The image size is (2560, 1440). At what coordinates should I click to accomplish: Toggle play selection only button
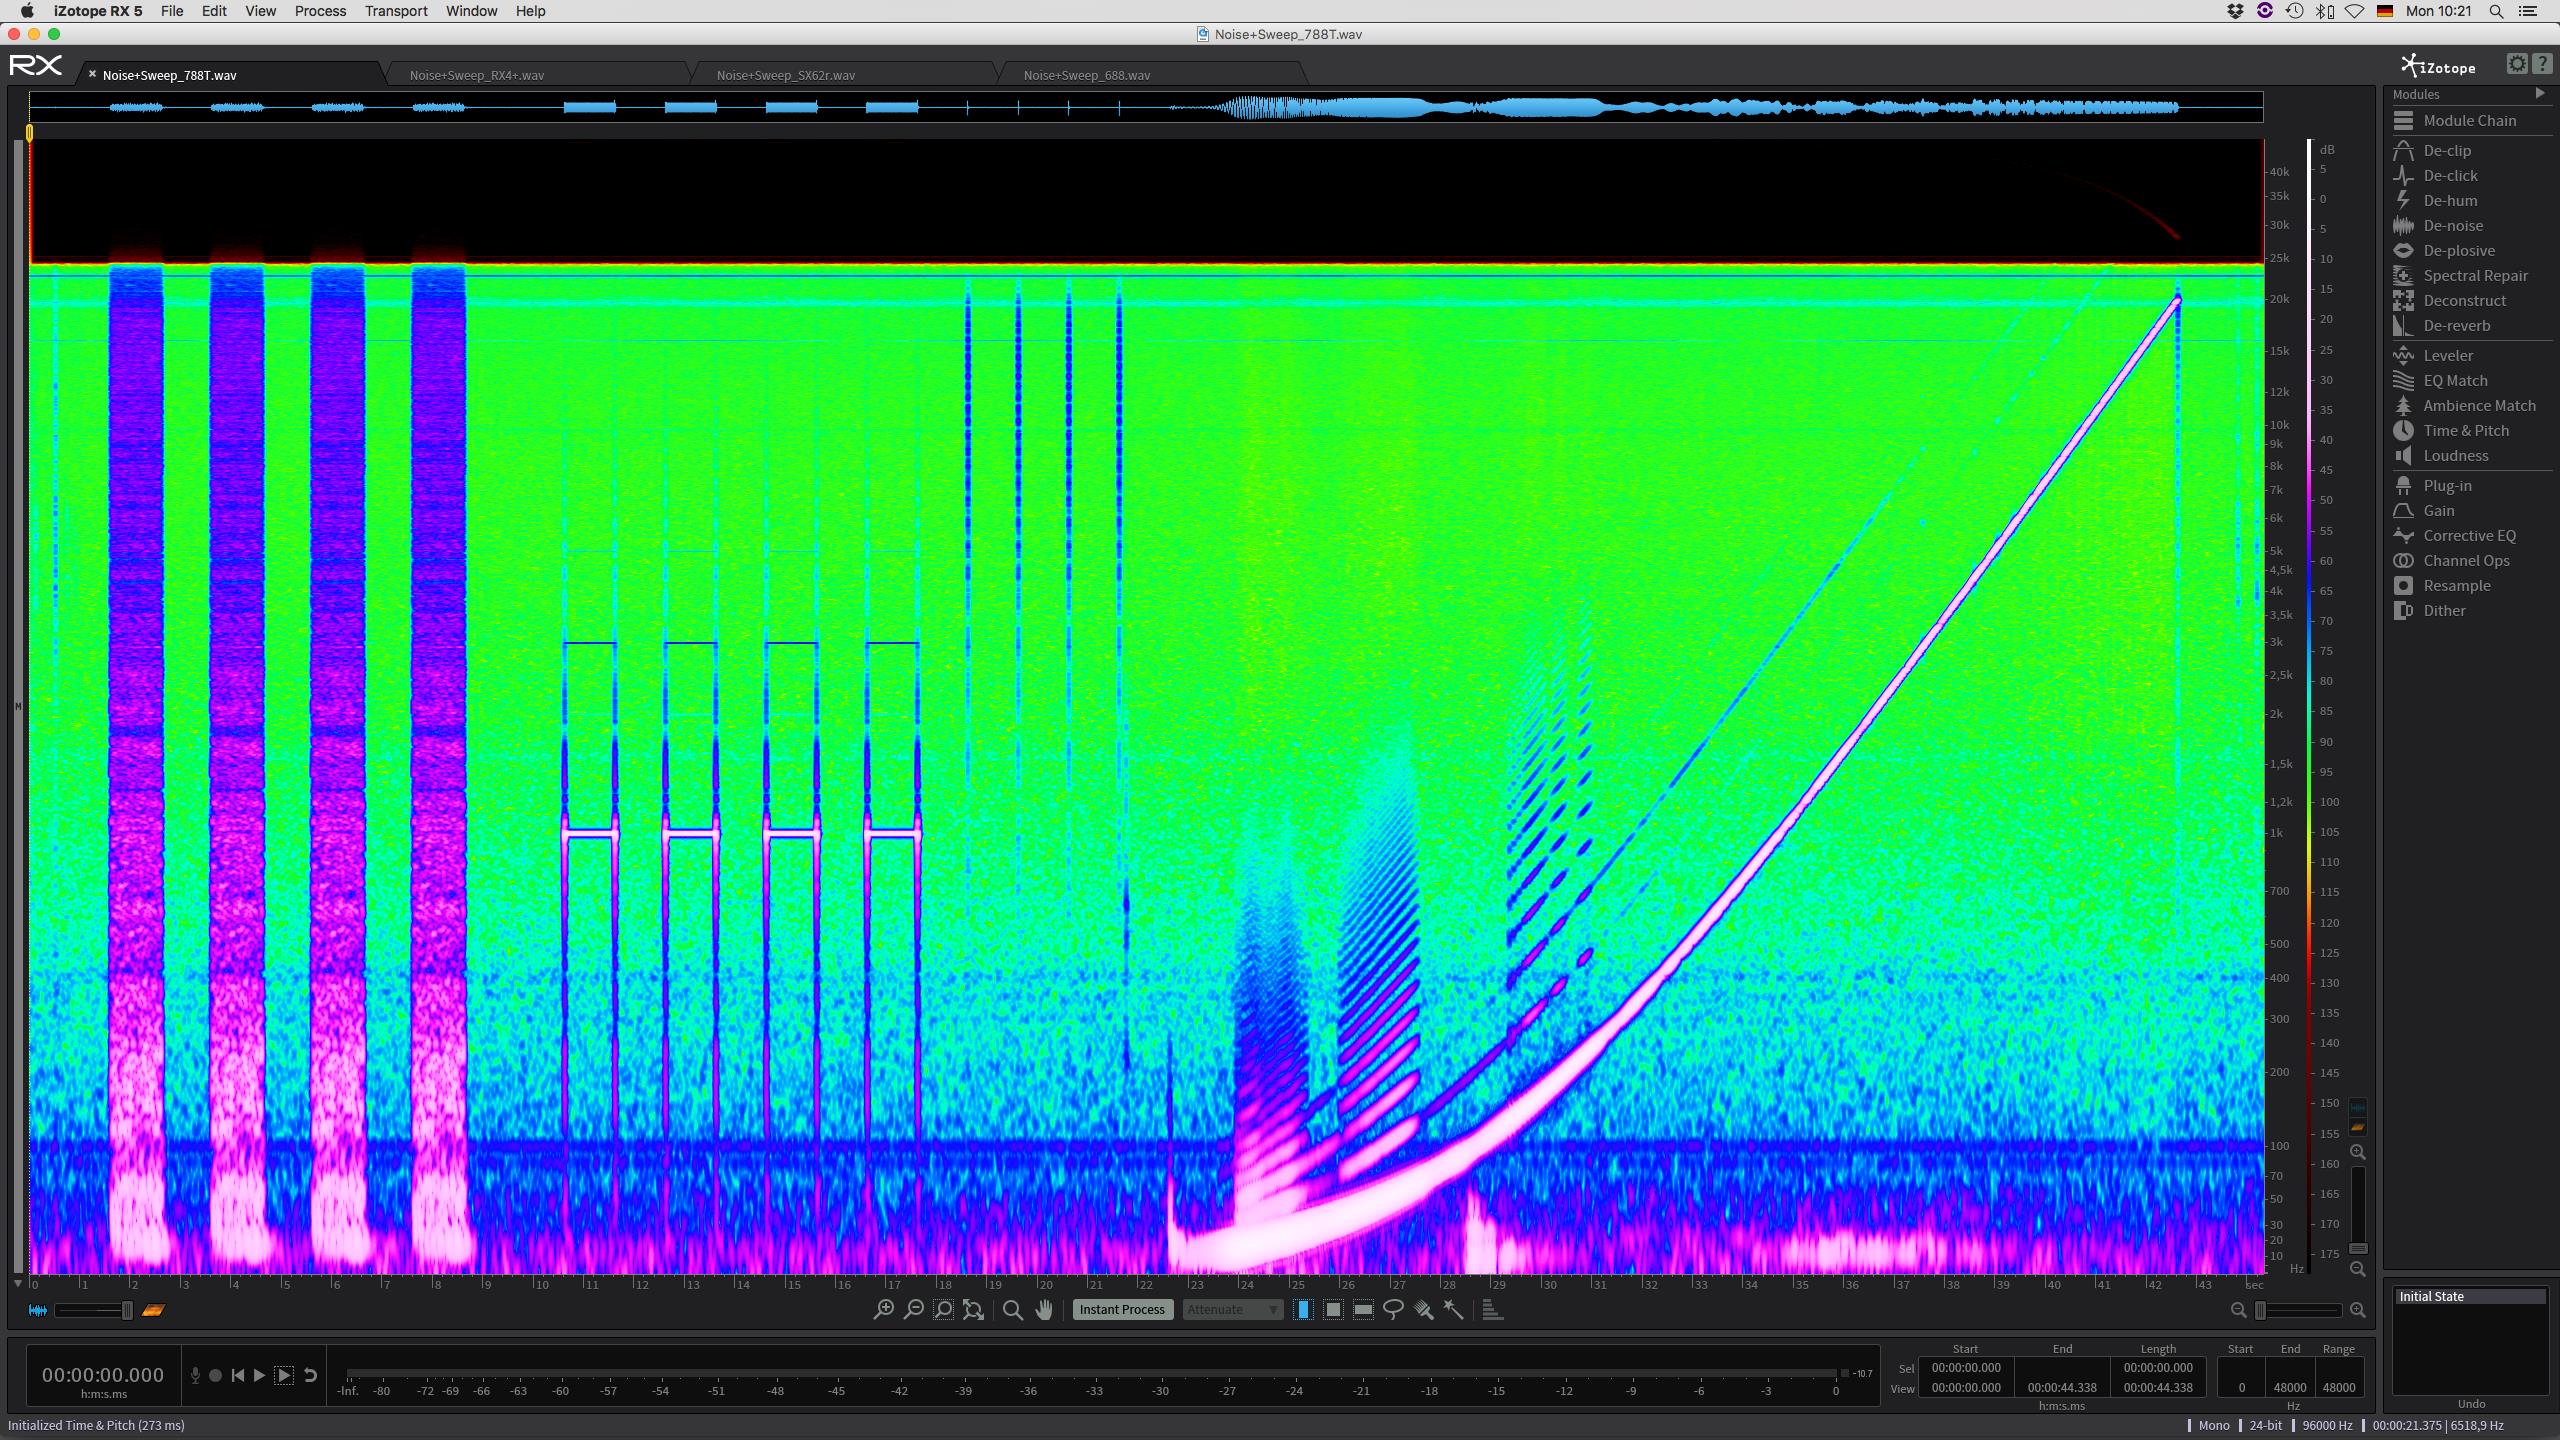click(284, 1375)
